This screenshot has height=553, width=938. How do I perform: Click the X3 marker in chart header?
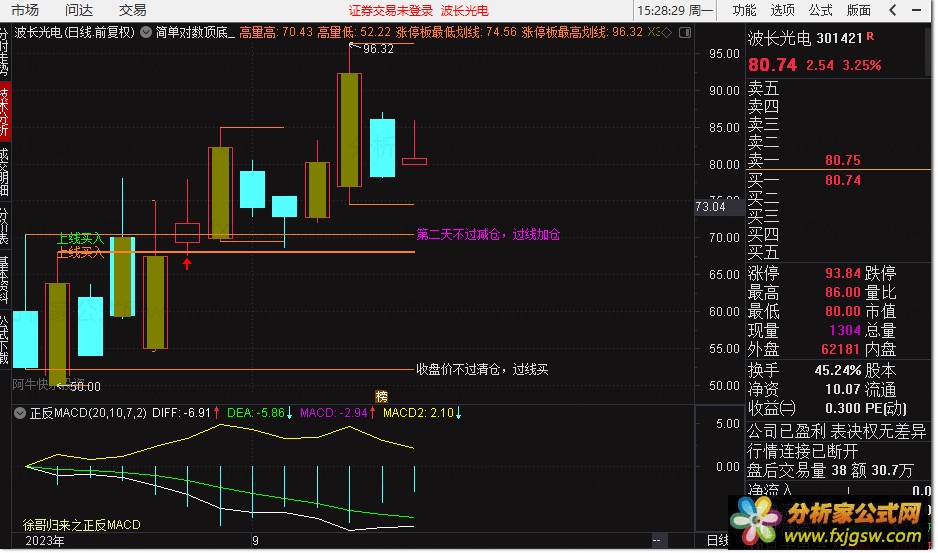[653, 32]
